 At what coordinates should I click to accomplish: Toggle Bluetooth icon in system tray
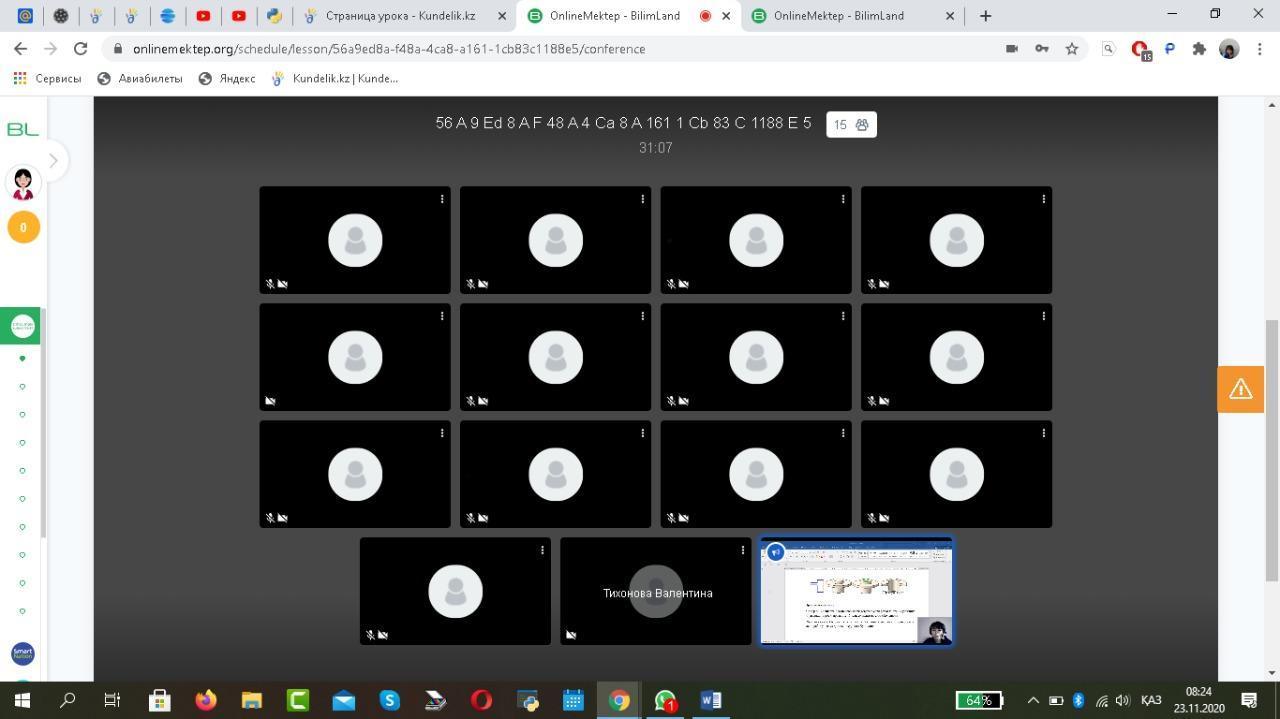1078,700
